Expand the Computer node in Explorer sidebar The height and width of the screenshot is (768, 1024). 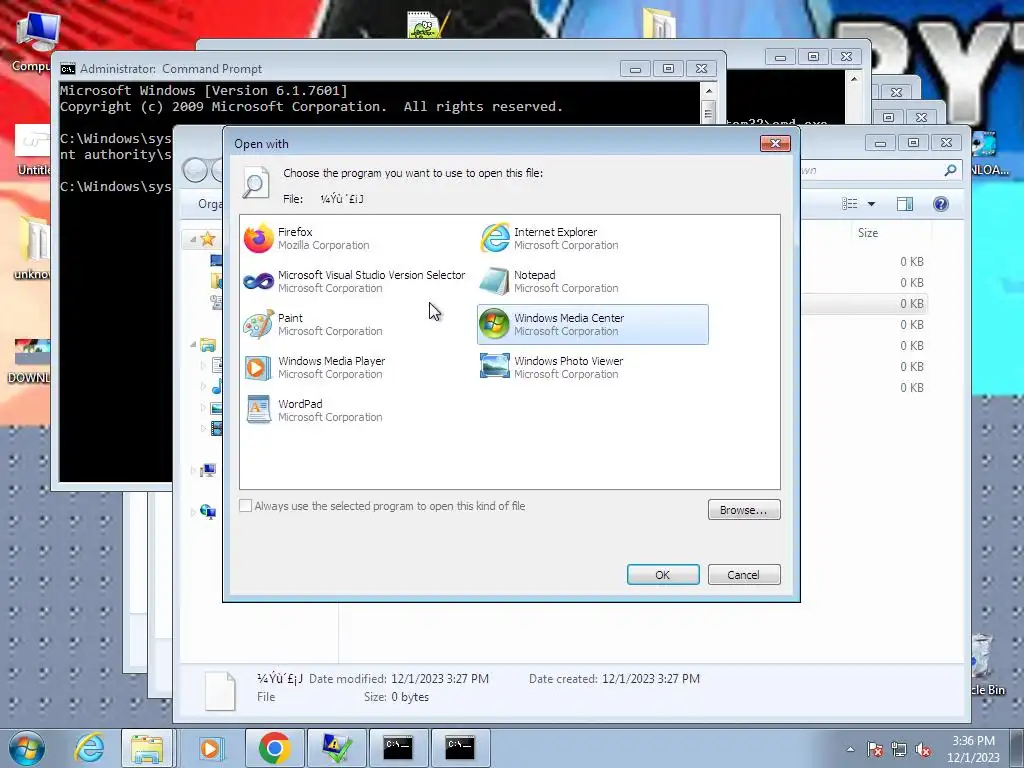[x=193, y=470]
